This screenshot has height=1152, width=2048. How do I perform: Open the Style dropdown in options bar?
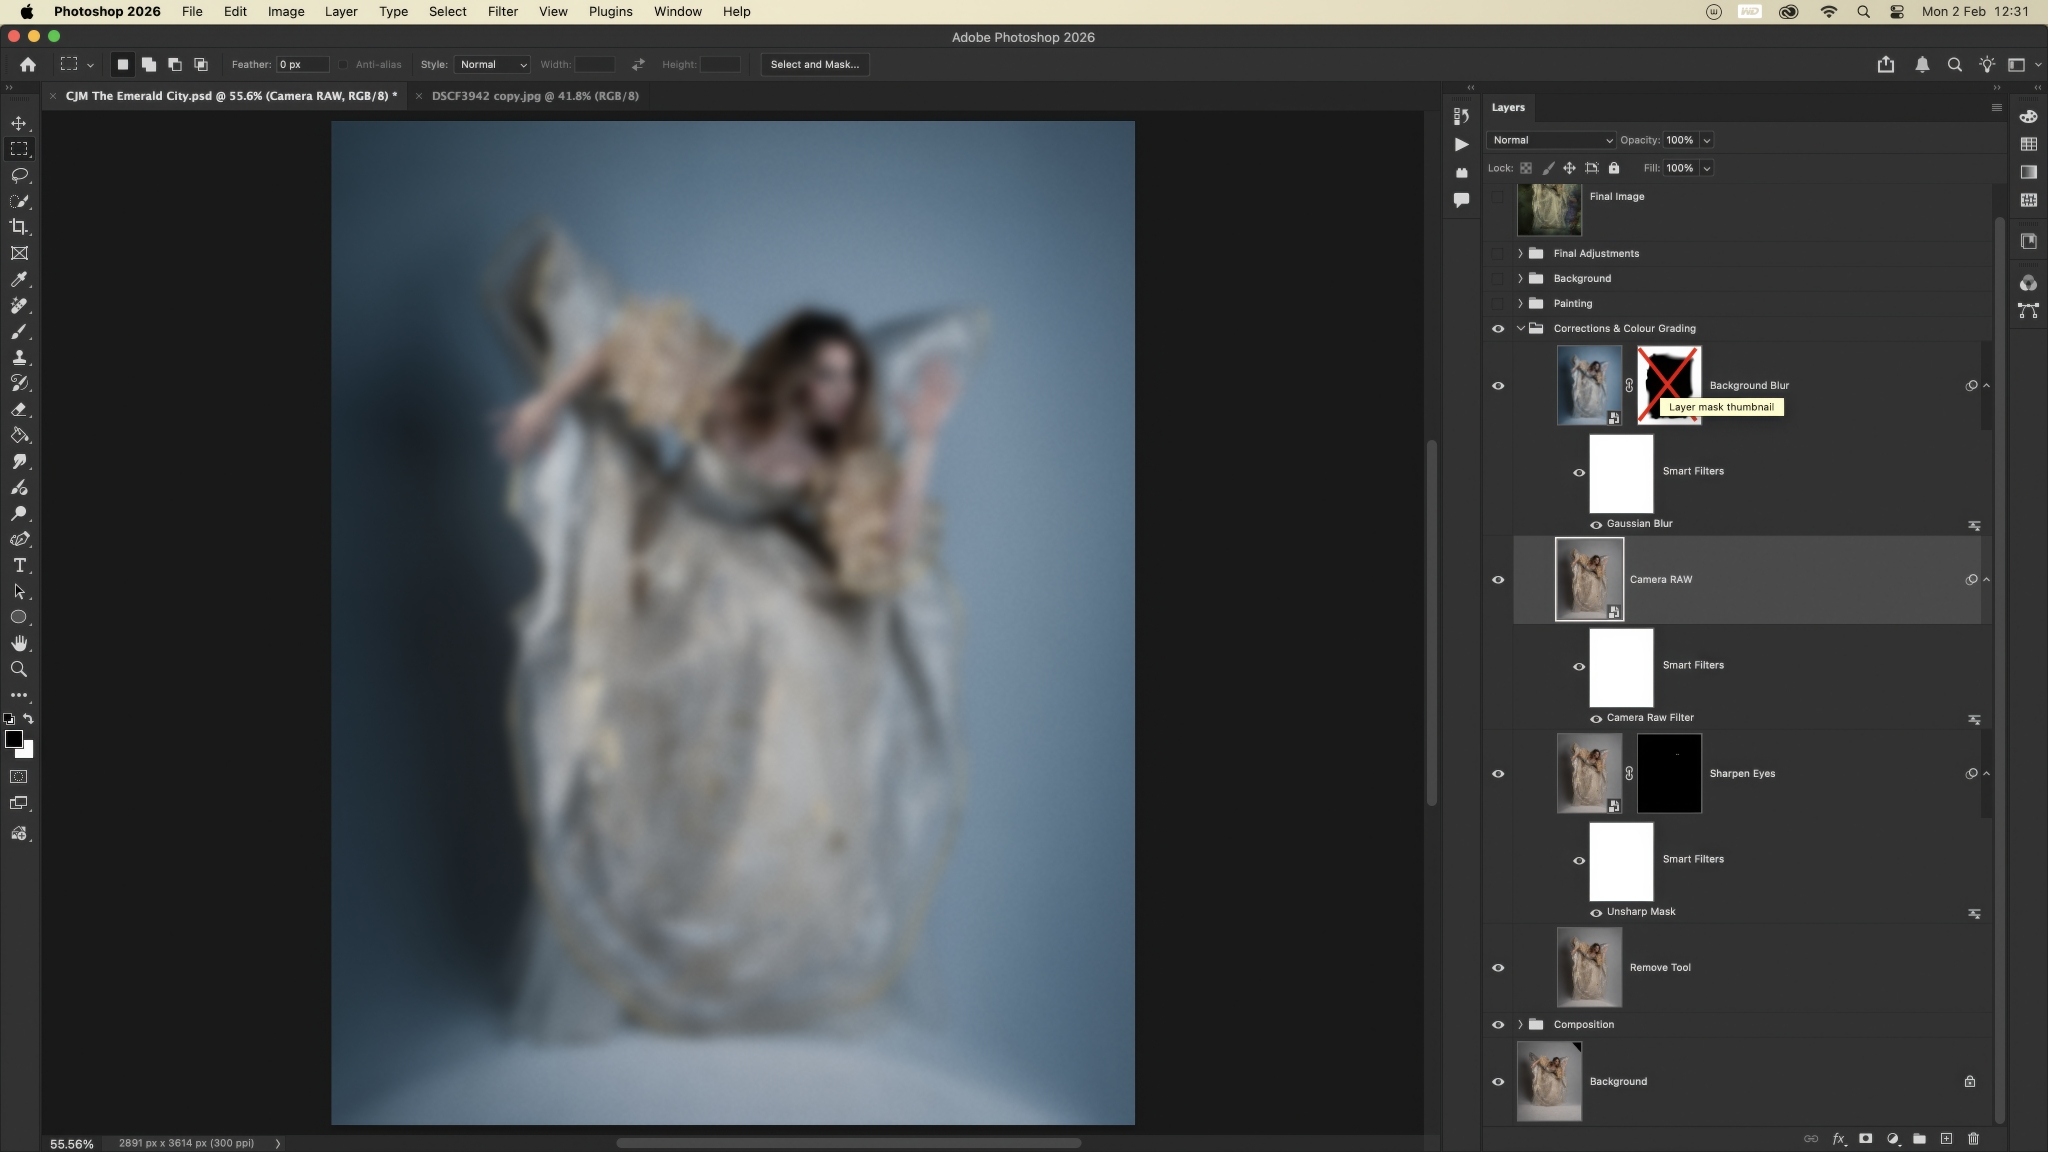(x=492, y=64)
